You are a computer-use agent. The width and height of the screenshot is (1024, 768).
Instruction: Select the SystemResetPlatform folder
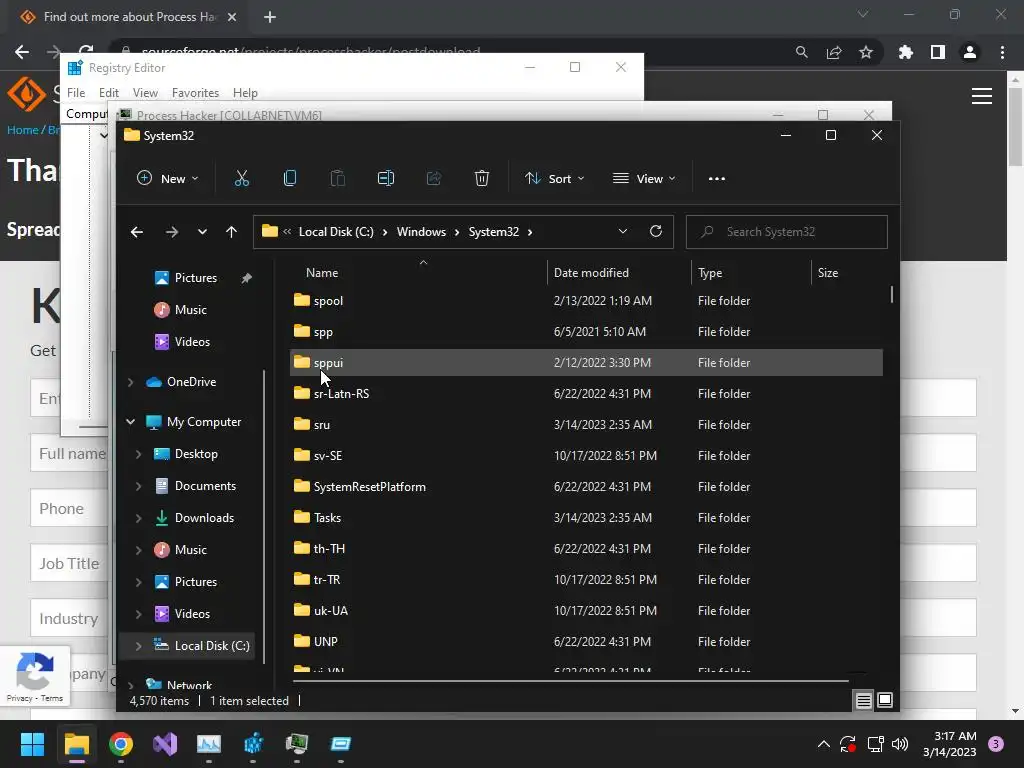click(586, 487)
